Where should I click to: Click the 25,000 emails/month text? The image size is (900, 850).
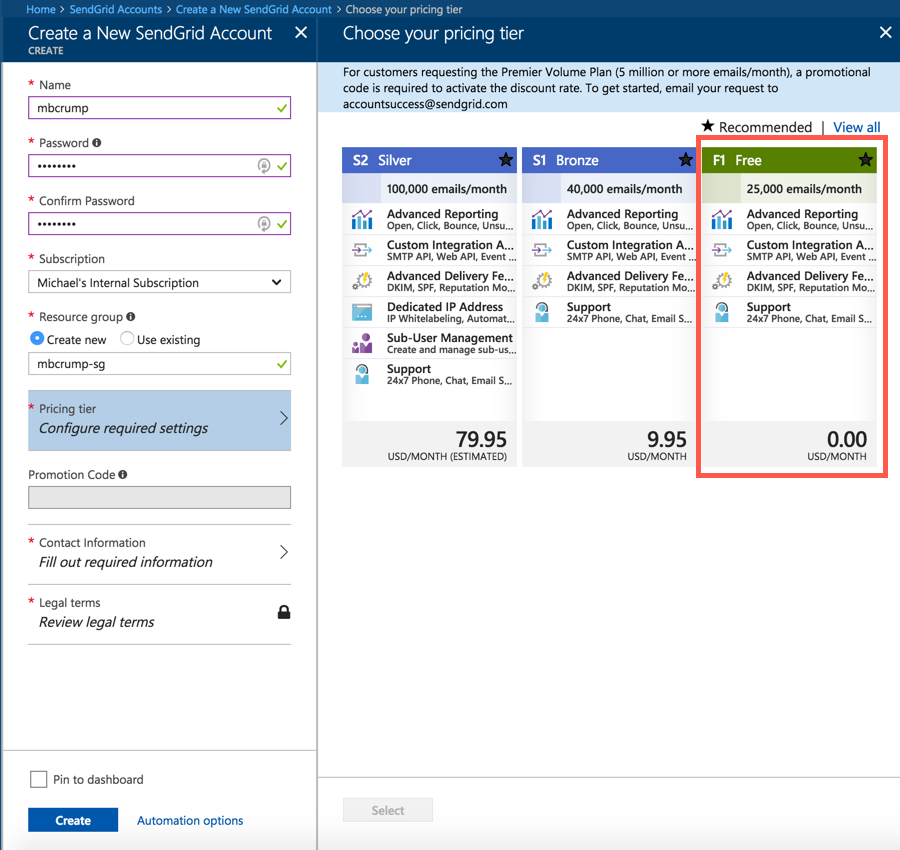pos(804,189)
